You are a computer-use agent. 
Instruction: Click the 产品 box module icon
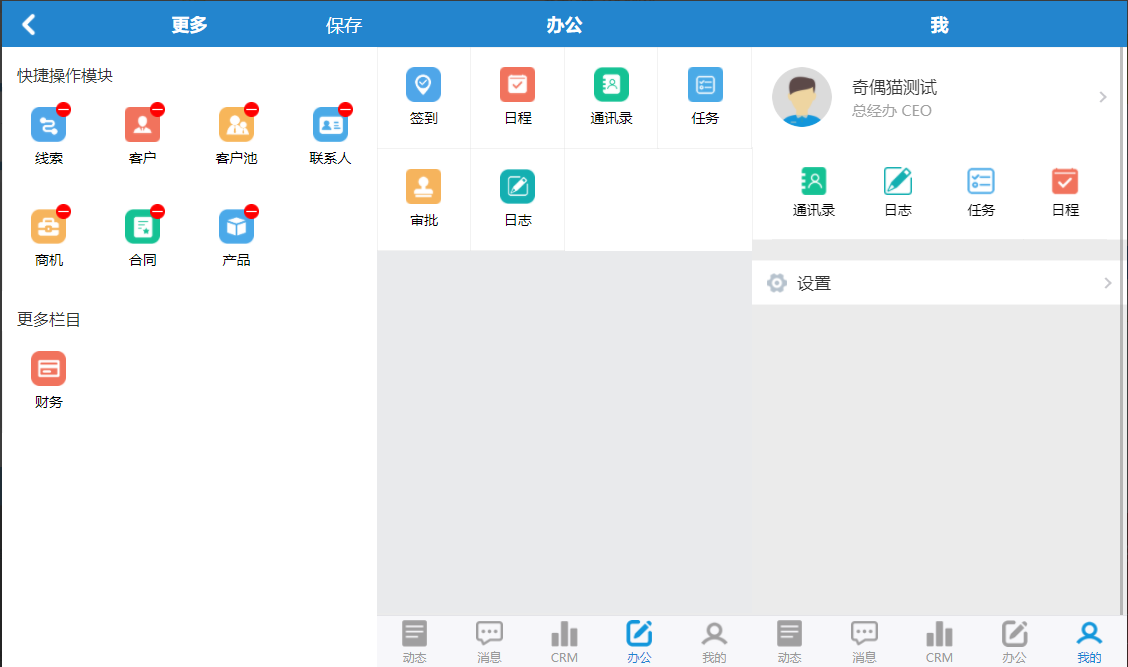pyautogui.click(x=236, y=227)
